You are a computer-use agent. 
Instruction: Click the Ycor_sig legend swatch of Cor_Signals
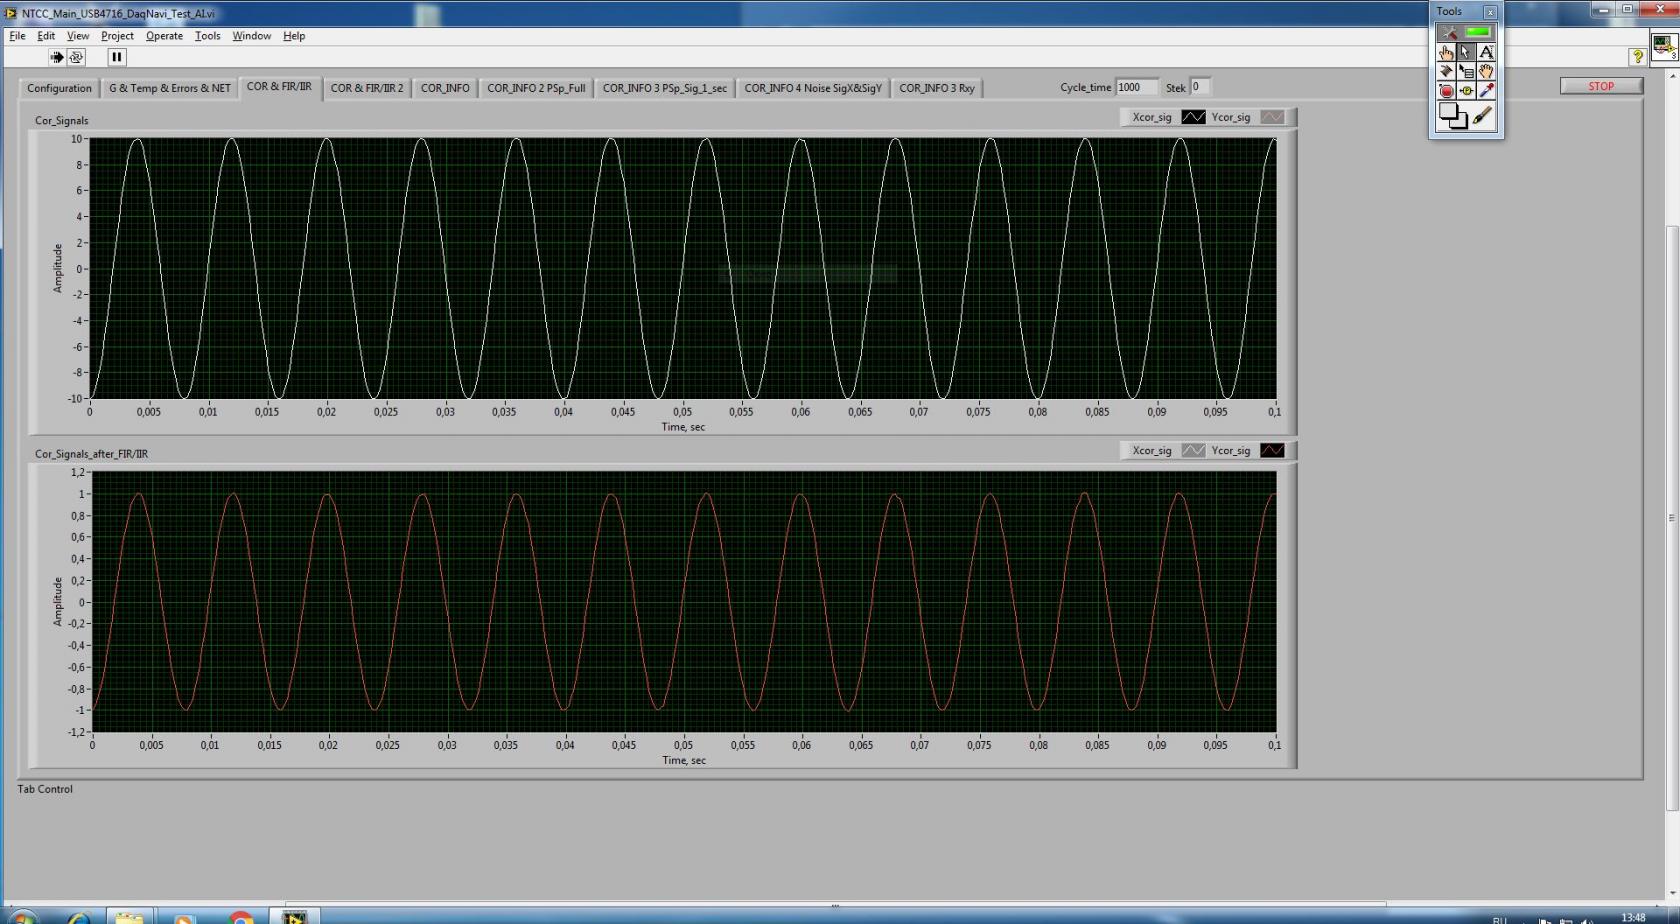(1272, 117)
